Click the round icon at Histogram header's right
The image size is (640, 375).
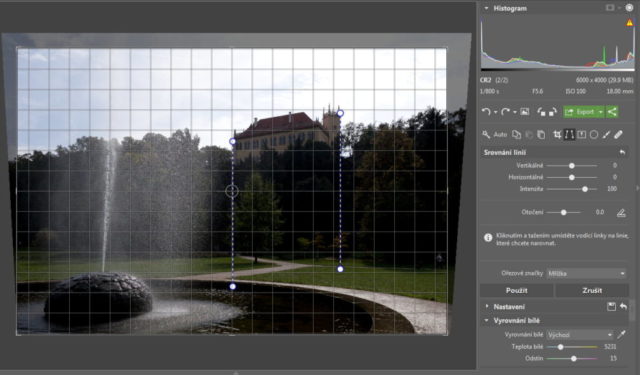[x=629, y=8]
